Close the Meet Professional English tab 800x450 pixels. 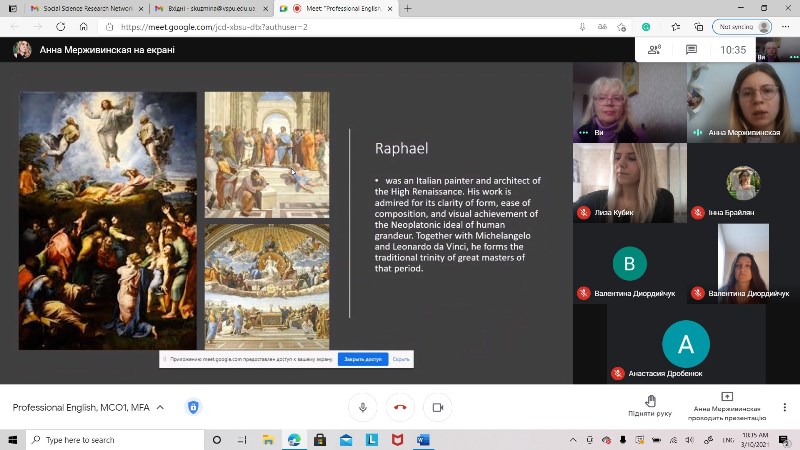(x=390, y=9)
